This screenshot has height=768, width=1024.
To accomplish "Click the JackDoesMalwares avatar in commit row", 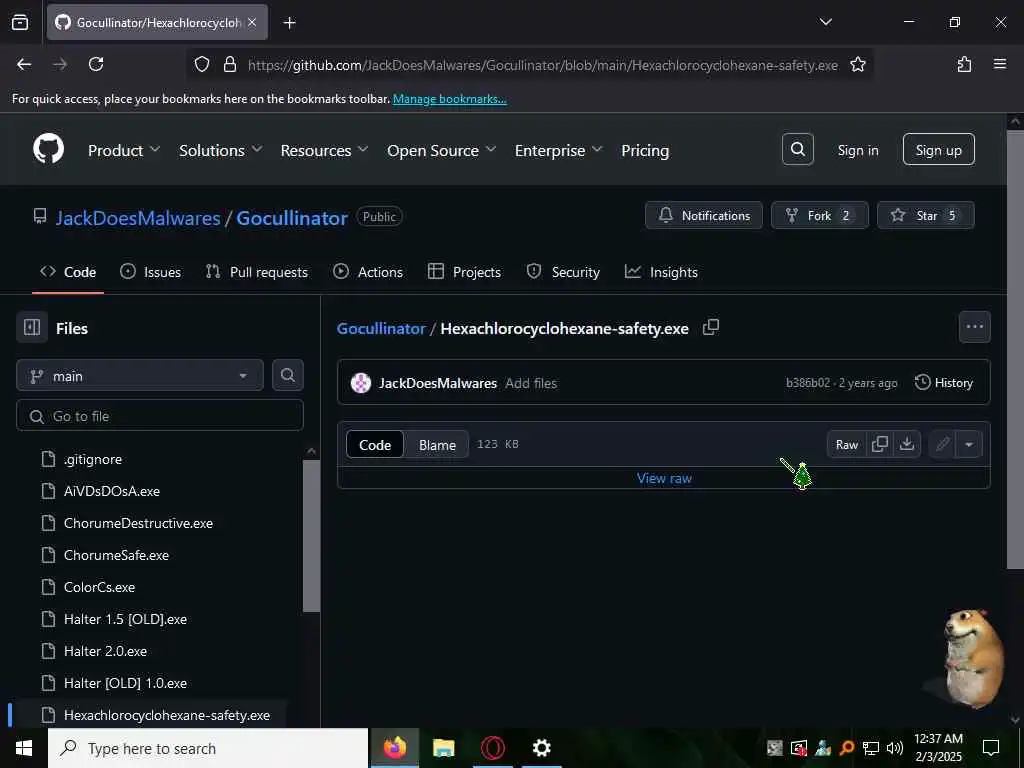I will [x=360, y=383].
